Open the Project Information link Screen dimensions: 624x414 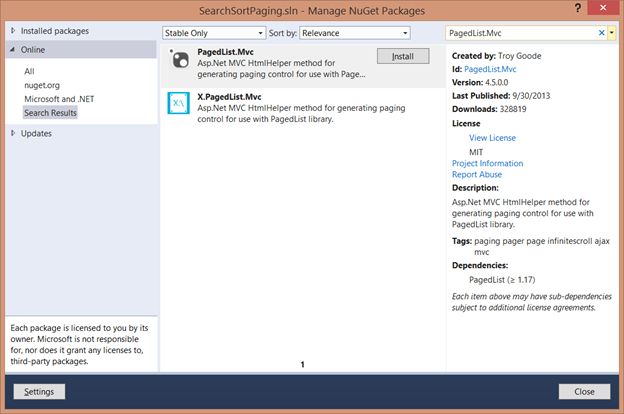pyautogui.click(x=487, y=163)
